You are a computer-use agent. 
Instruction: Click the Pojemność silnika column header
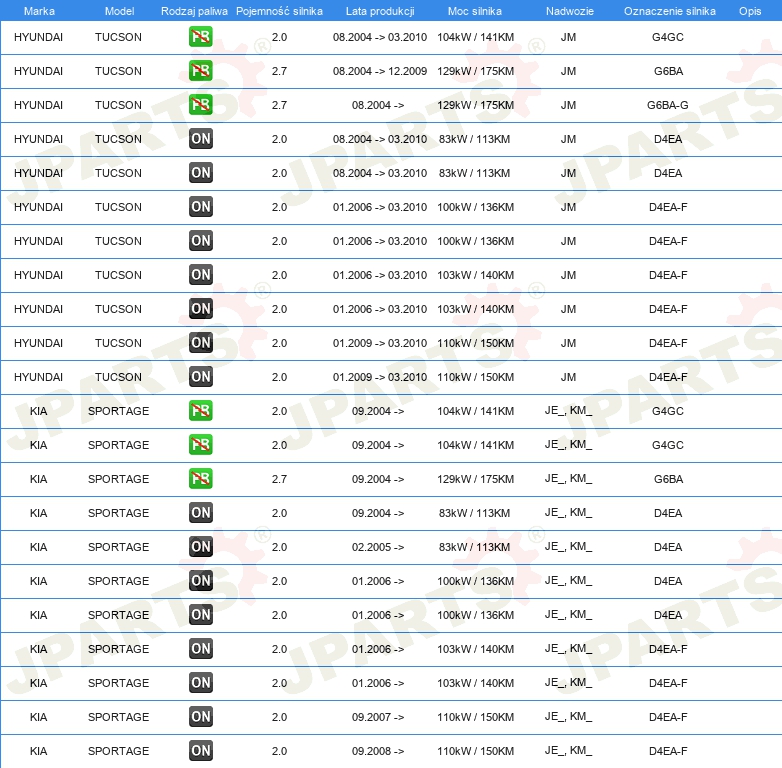(279, 11)
